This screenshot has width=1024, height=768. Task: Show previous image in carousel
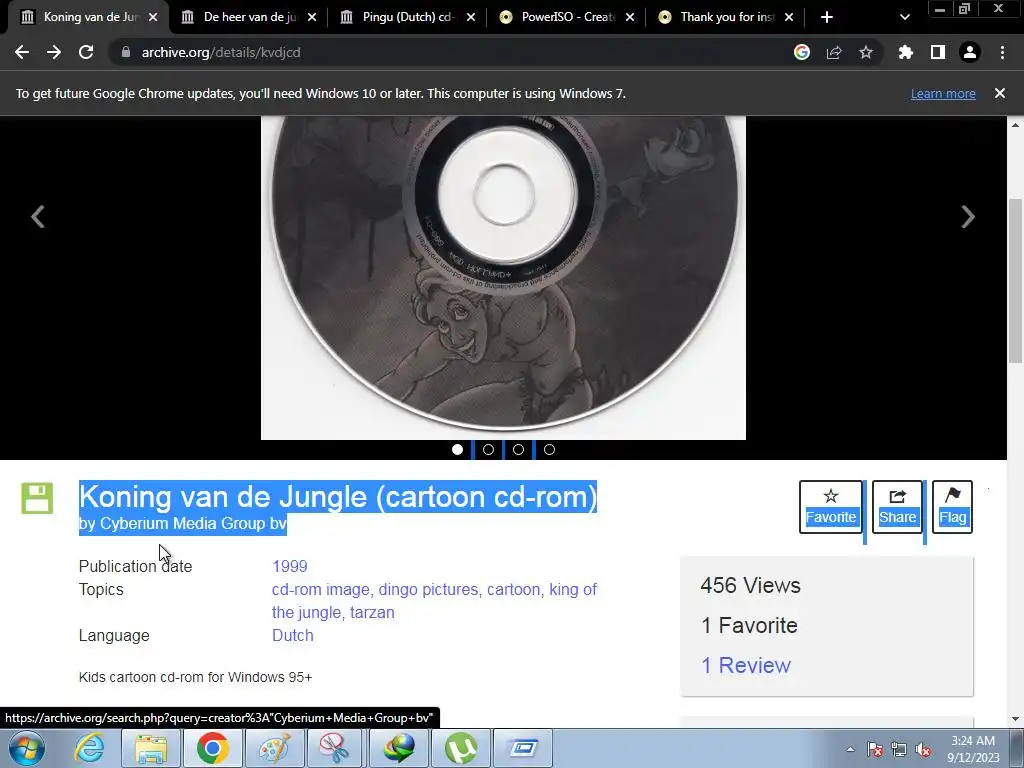(38, 217)
